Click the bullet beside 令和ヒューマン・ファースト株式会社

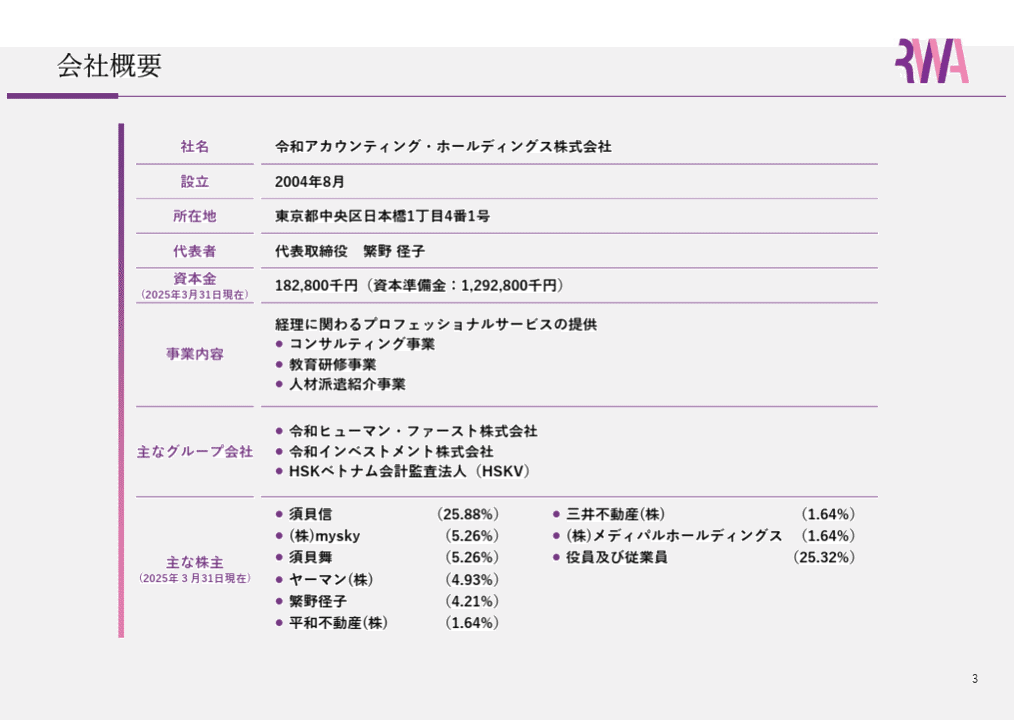277,431
